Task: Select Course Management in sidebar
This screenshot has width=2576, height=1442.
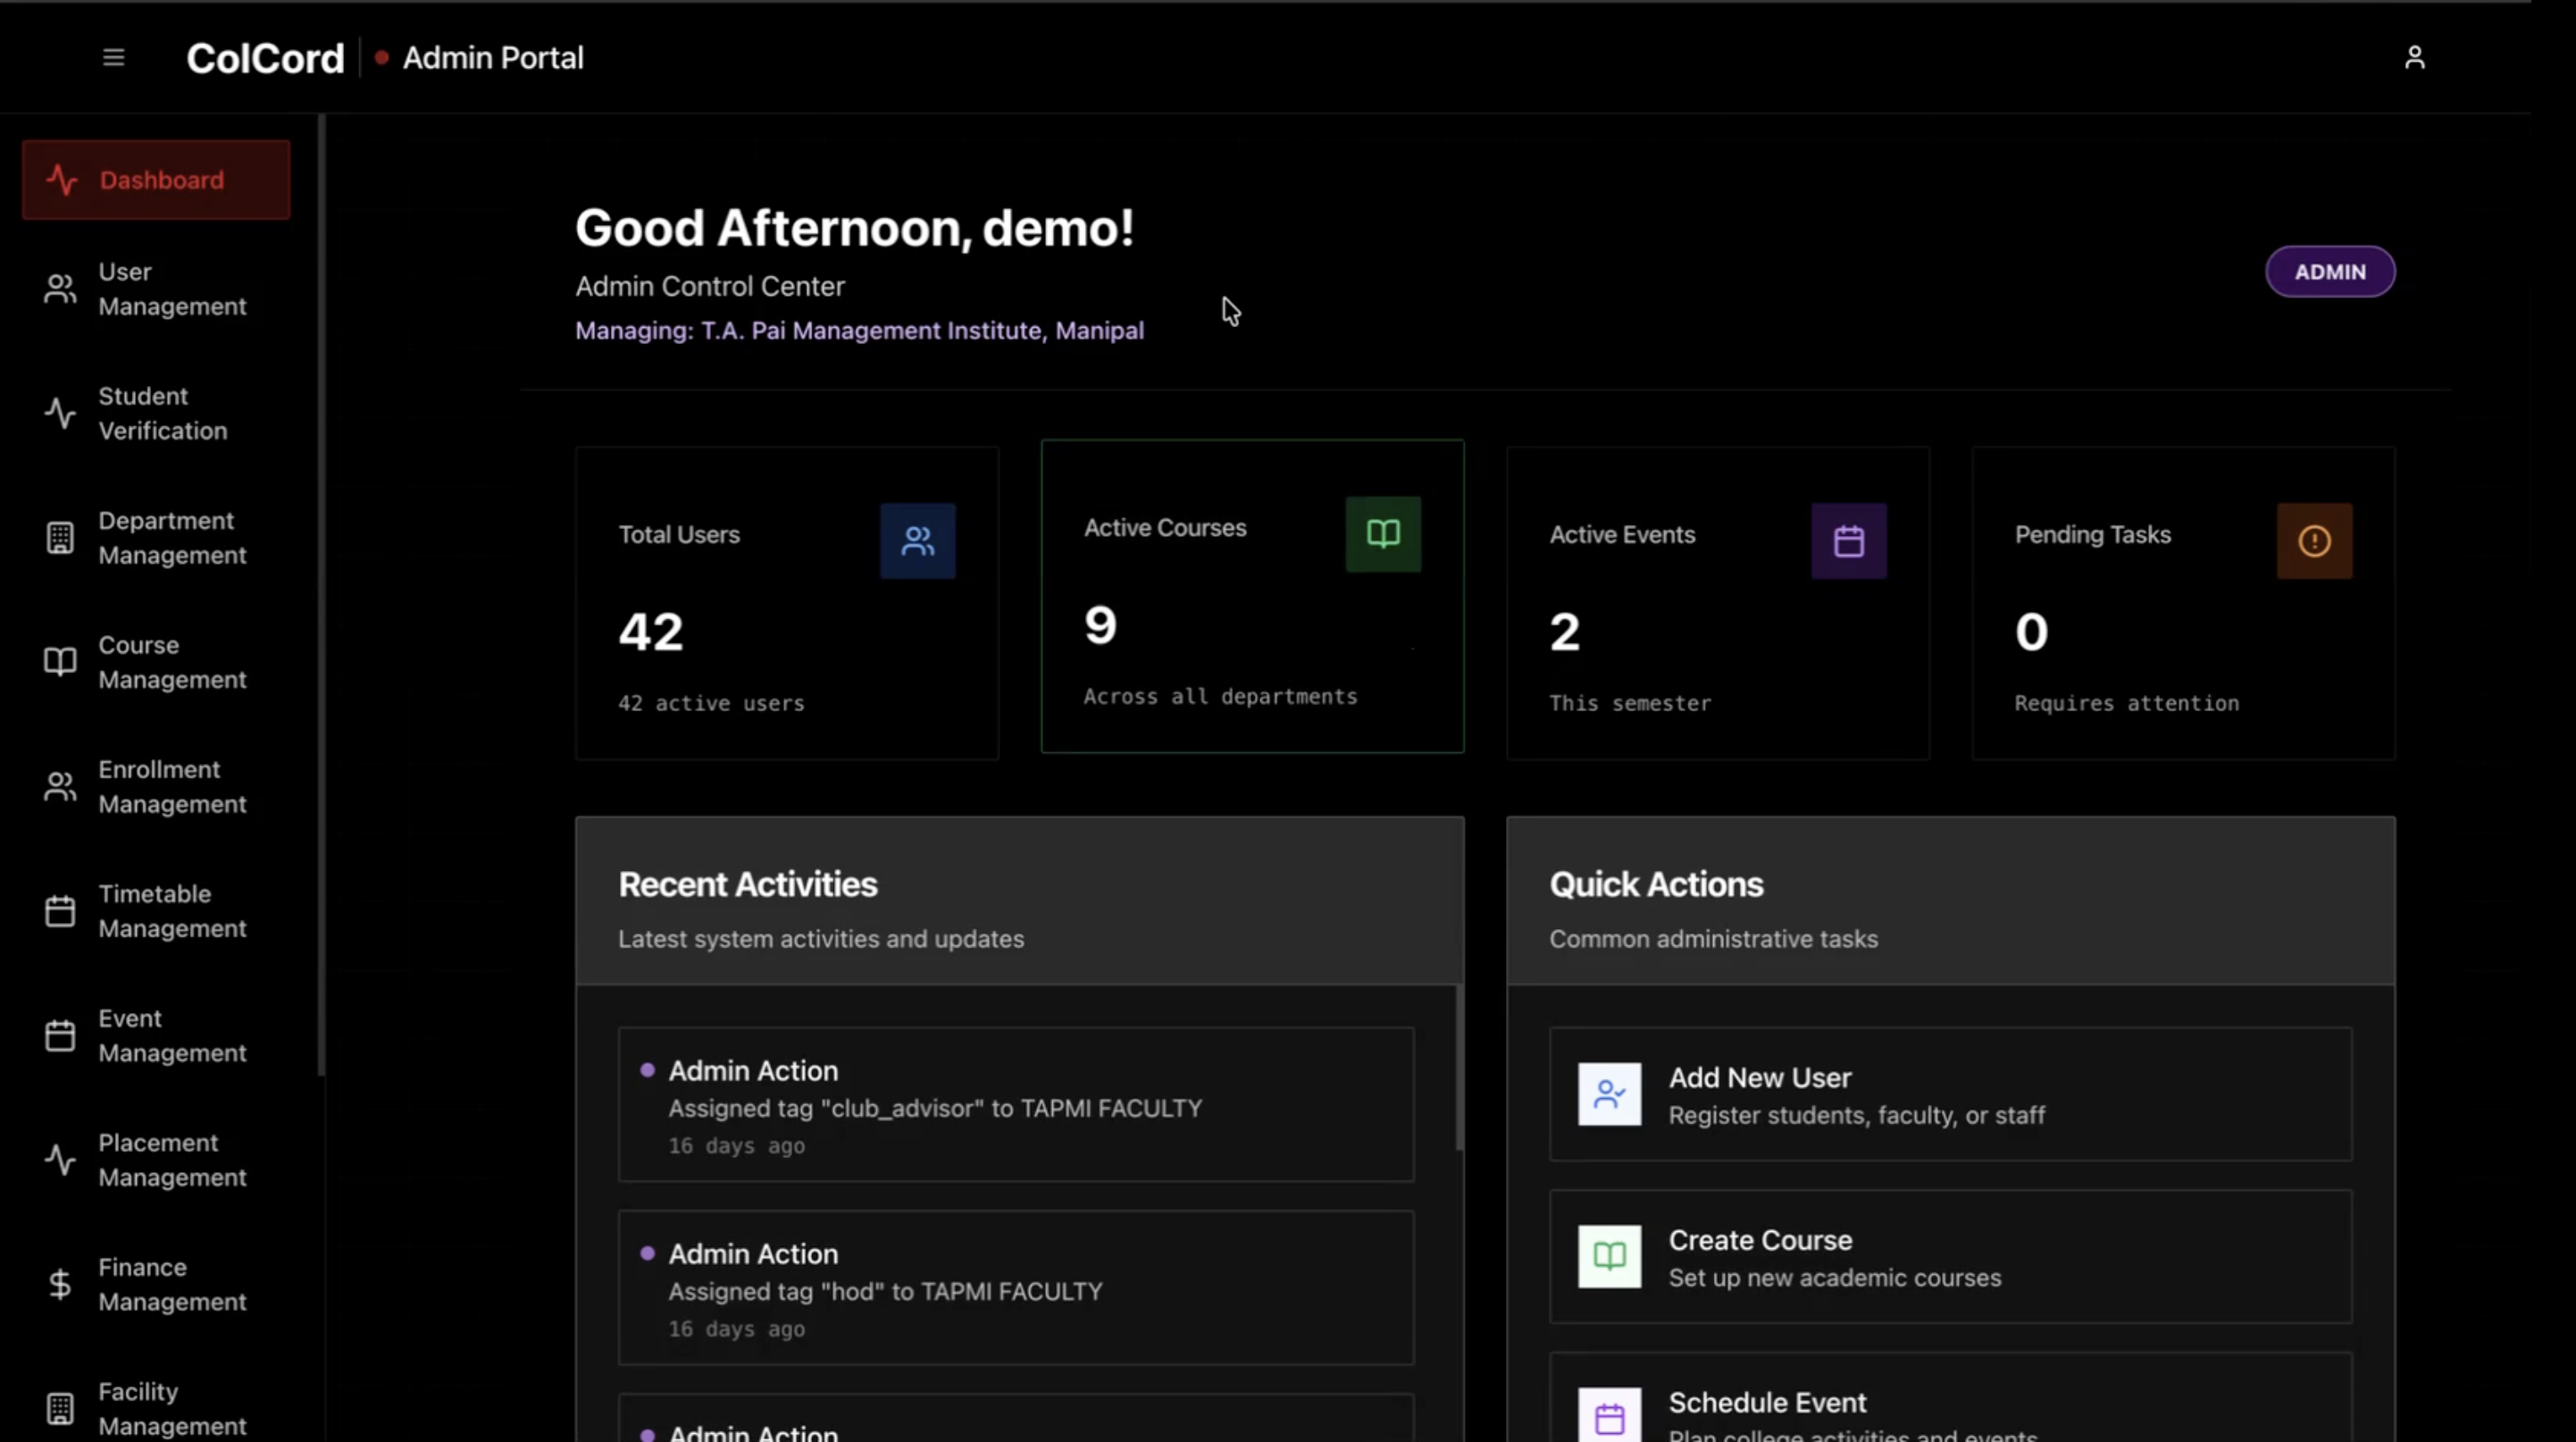Action: tap(156, 662)
